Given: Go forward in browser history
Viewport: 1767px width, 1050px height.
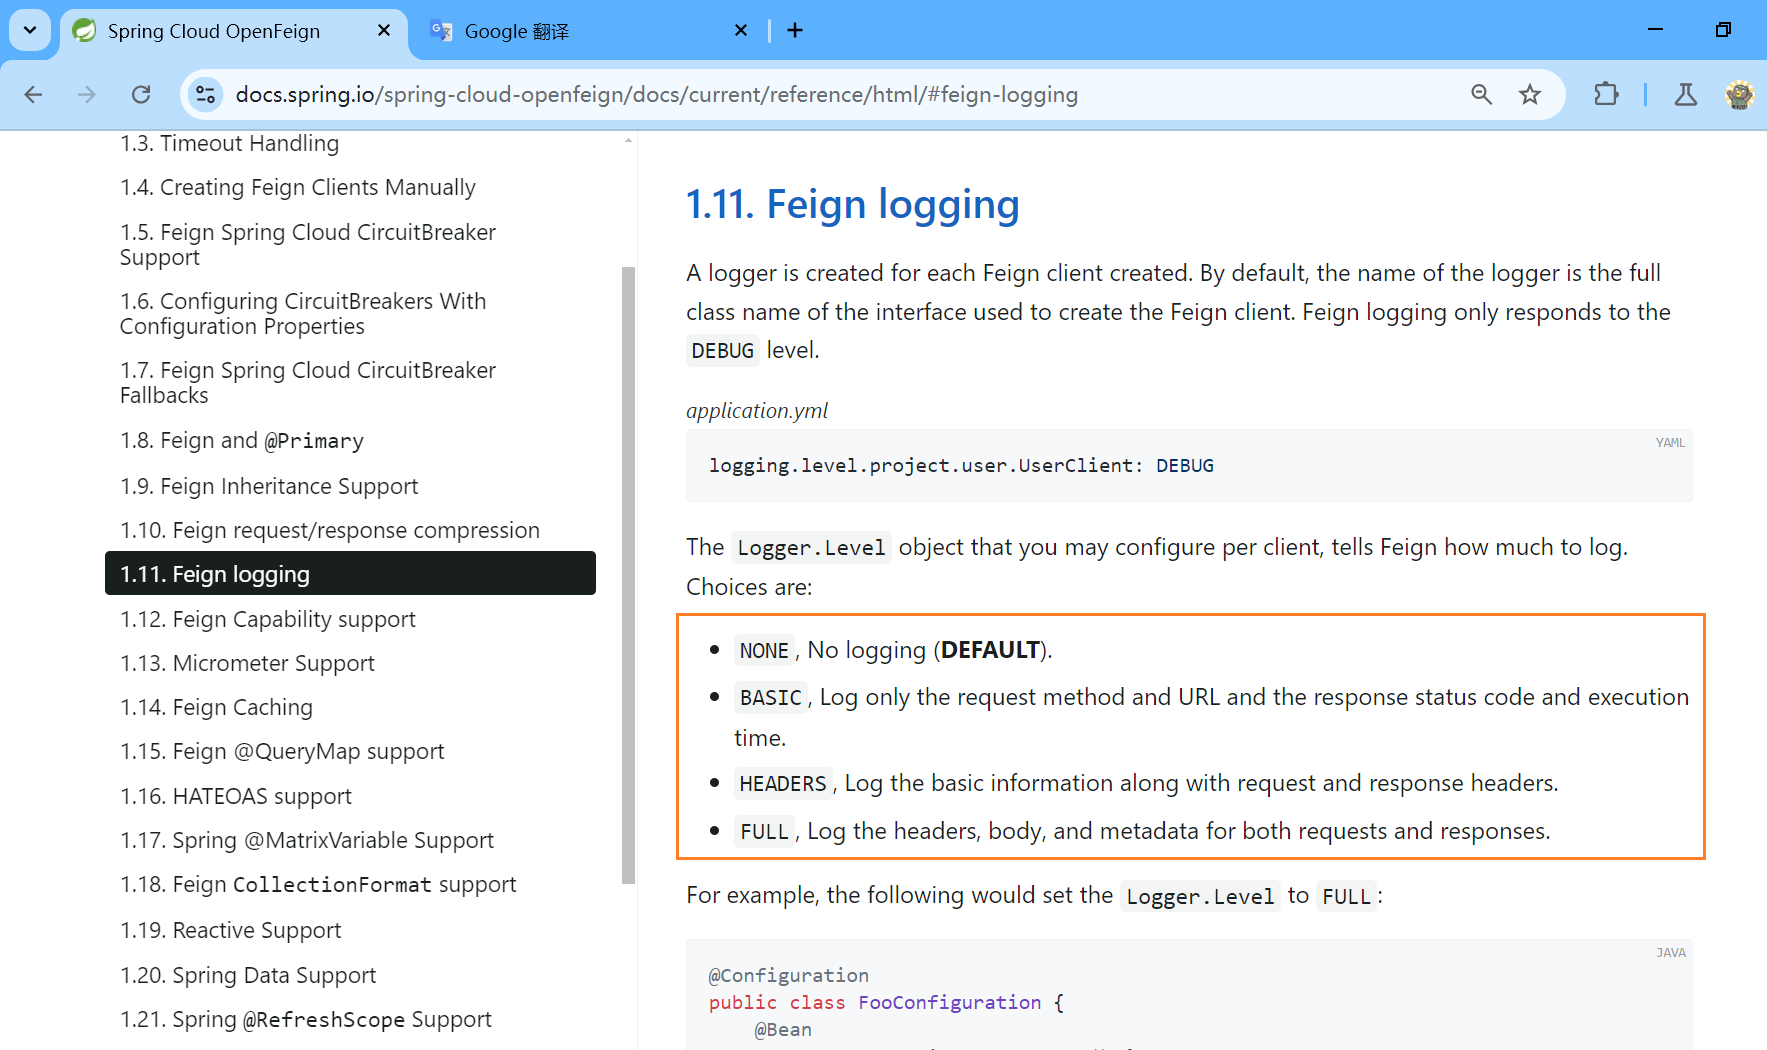Looking at the screenshot, I should [x=87, y=94].
